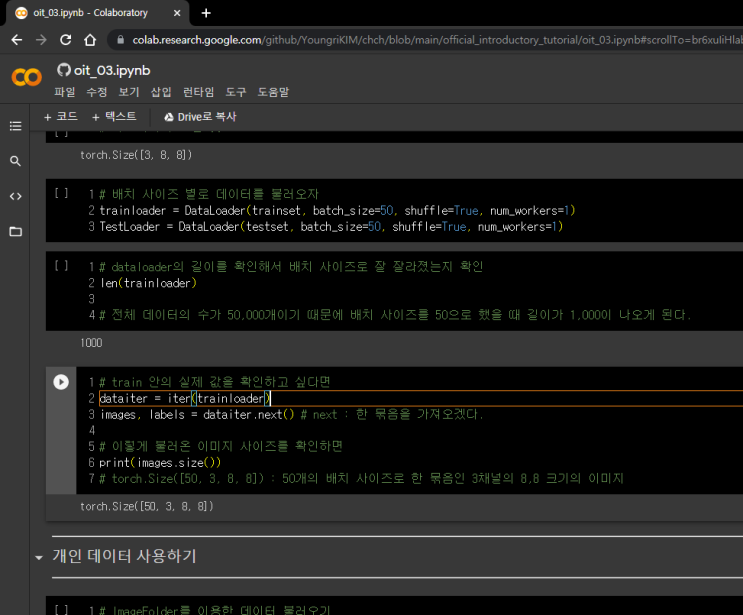Open the code snippets sidebar icon
The width and height of the screenshot is (743, 615).
coord(15,196)
